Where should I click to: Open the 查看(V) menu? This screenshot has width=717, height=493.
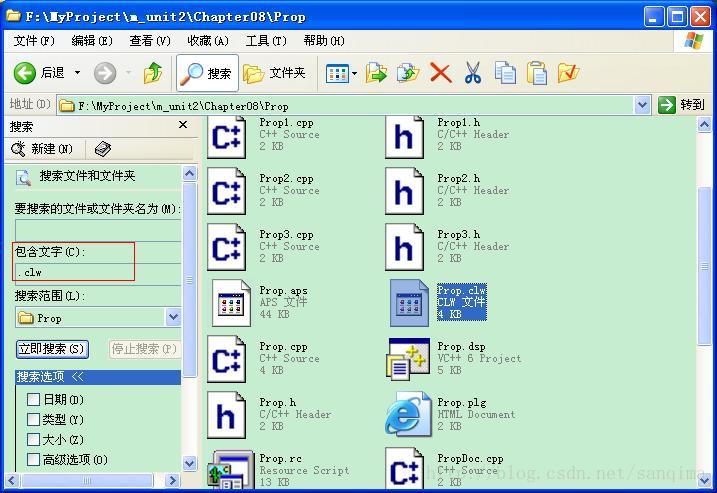click(x=150, y=41)
